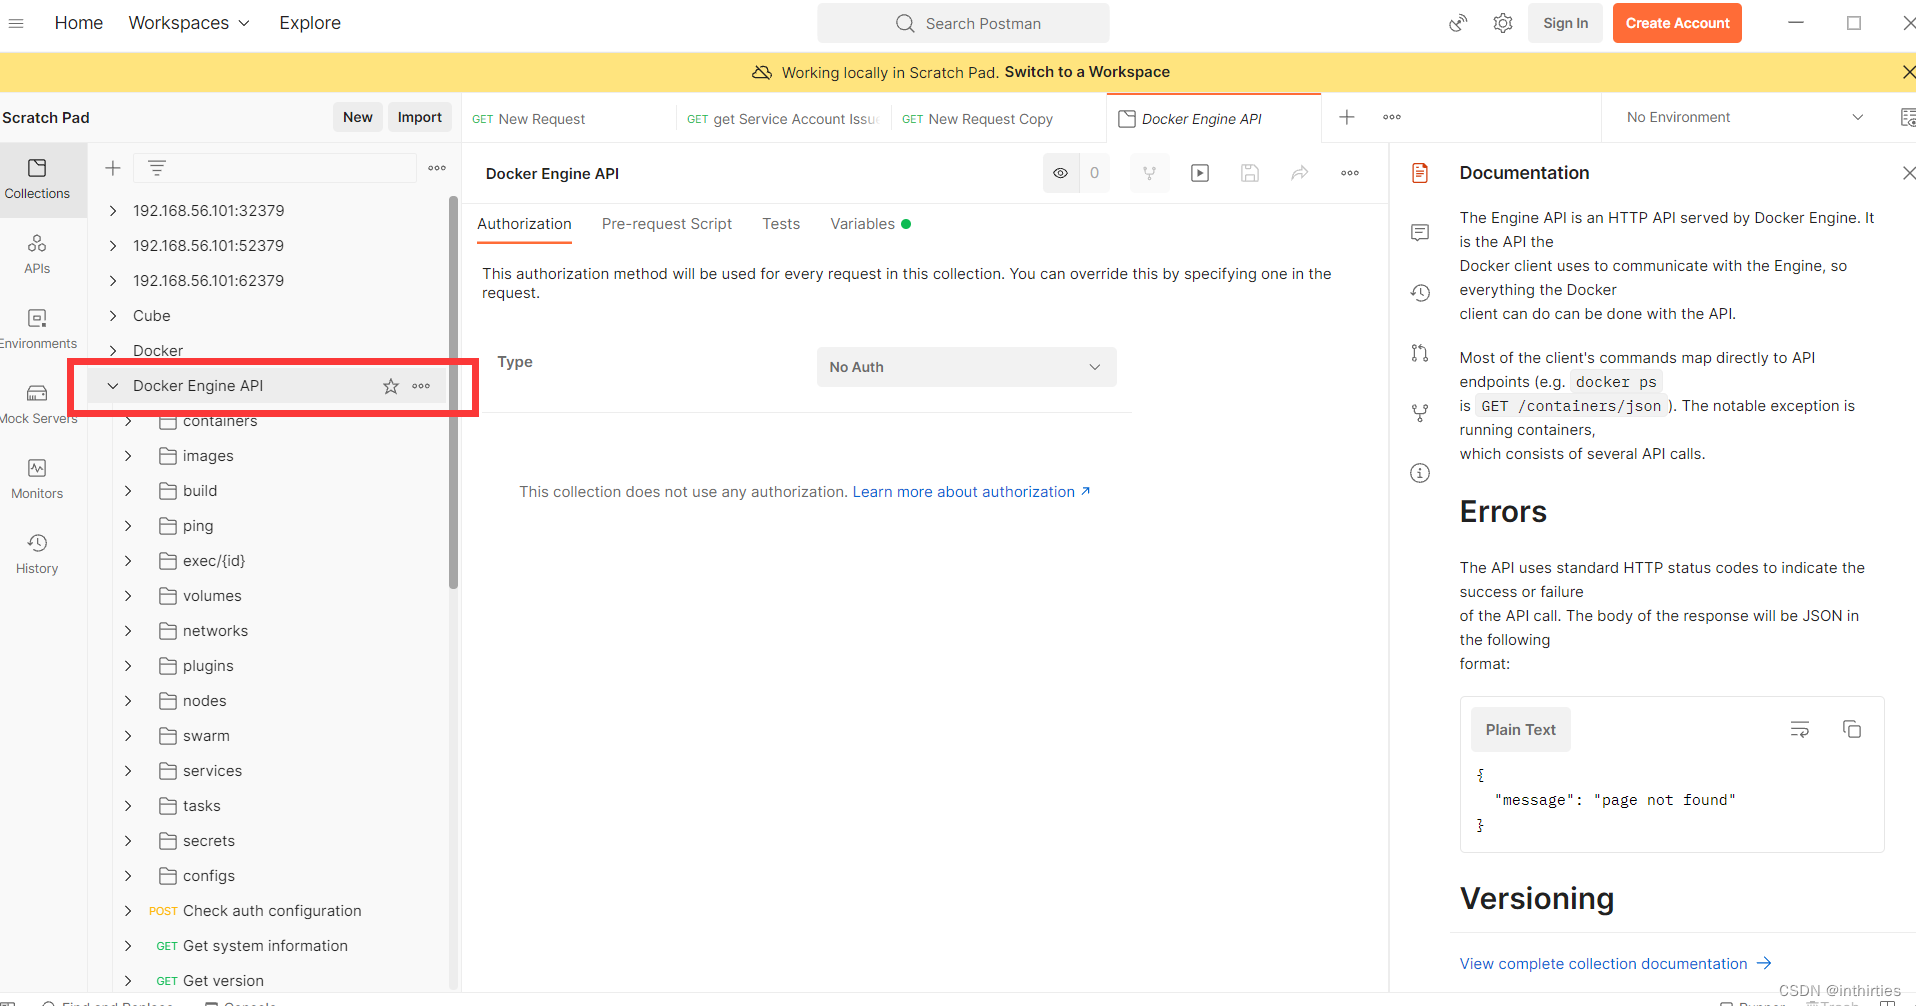Open Learn more about authorization link
The height and width of the screenshot is (1006, 1916).
click(x=971, y=492)
